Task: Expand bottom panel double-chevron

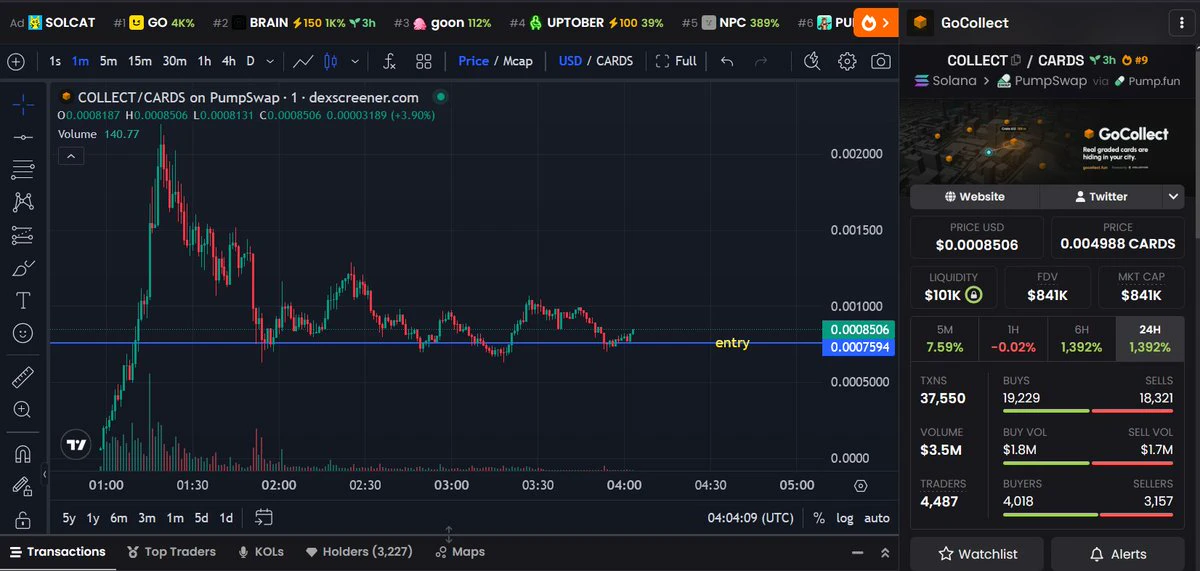Action: pyautogui.click(x=884, y=552)
